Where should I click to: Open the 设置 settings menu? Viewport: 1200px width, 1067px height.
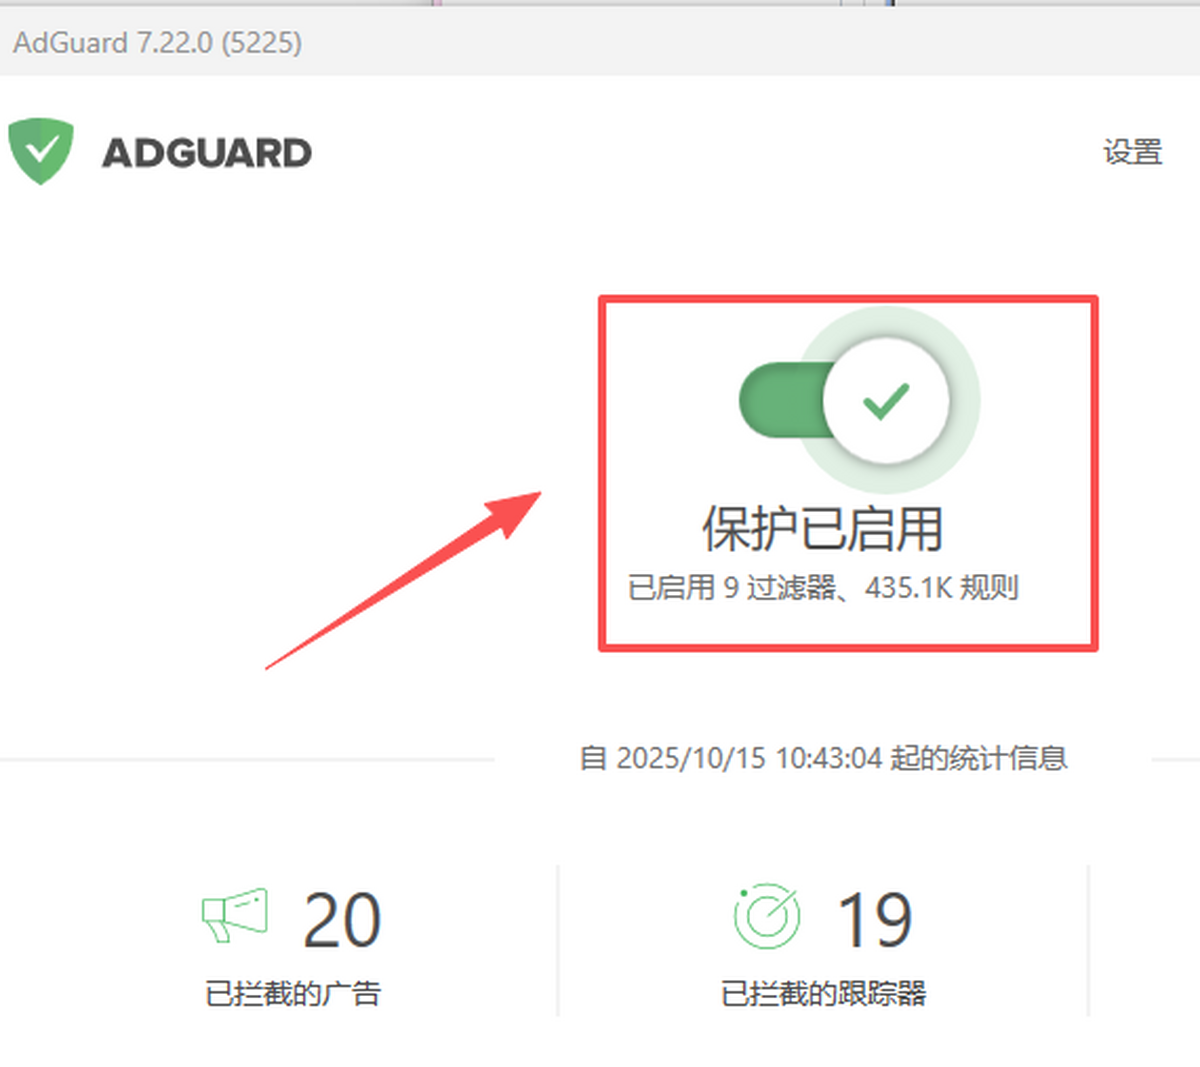1133,152
